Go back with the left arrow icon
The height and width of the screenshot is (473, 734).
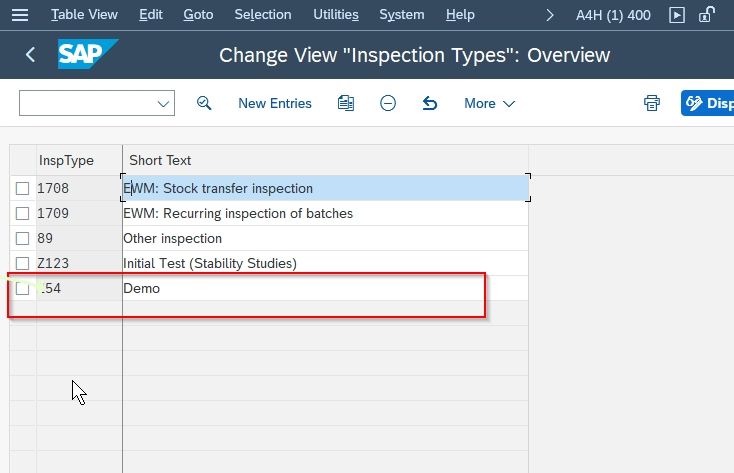30,55
